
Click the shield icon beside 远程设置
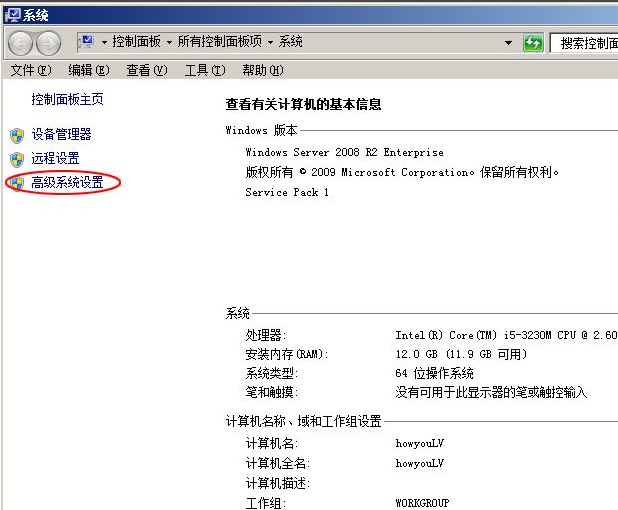tap(16, 159)
